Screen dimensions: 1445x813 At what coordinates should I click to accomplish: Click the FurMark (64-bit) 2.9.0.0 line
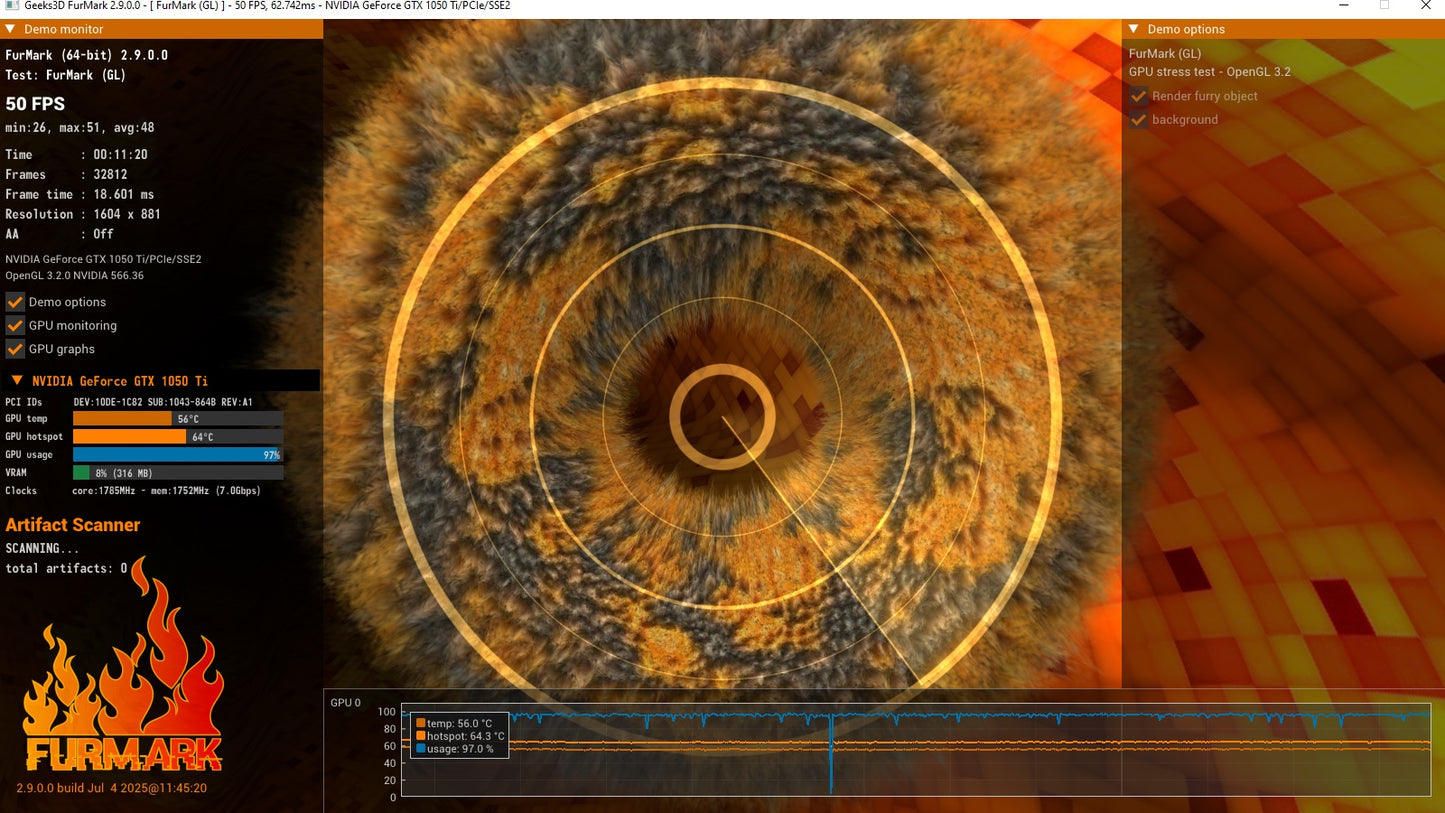(87, 56)
